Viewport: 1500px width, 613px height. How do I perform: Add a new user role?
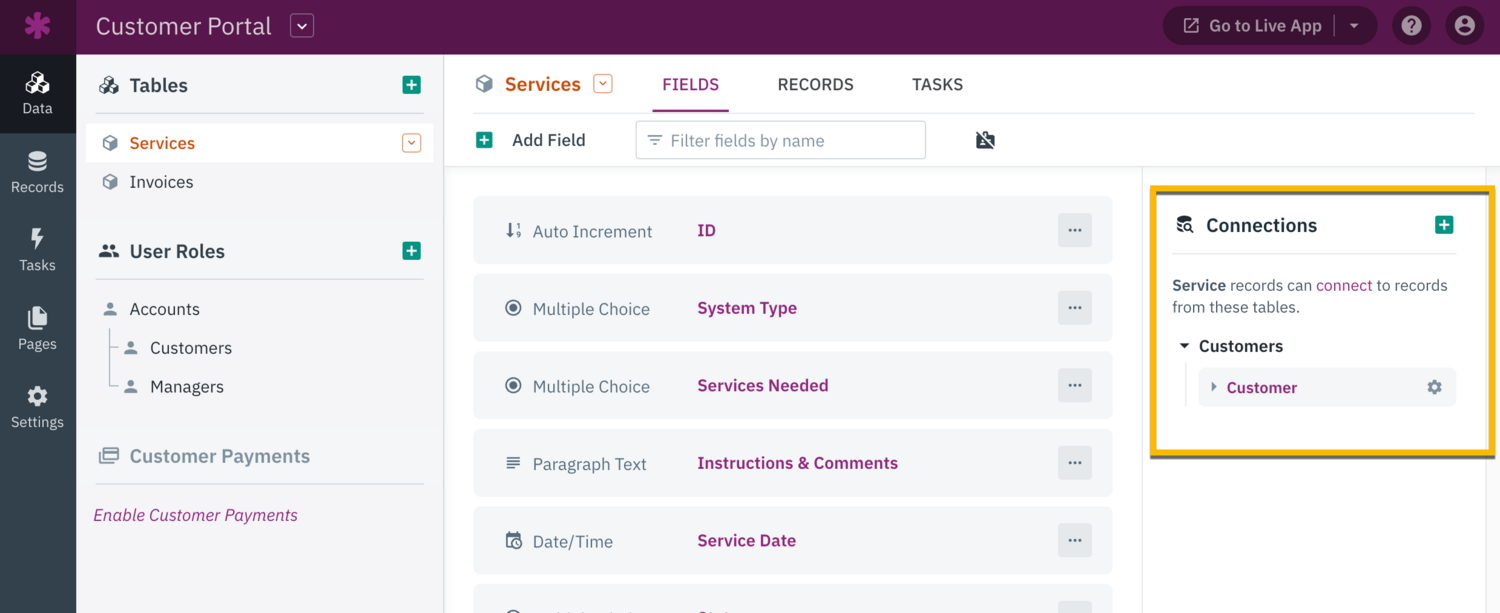[411, 251]
